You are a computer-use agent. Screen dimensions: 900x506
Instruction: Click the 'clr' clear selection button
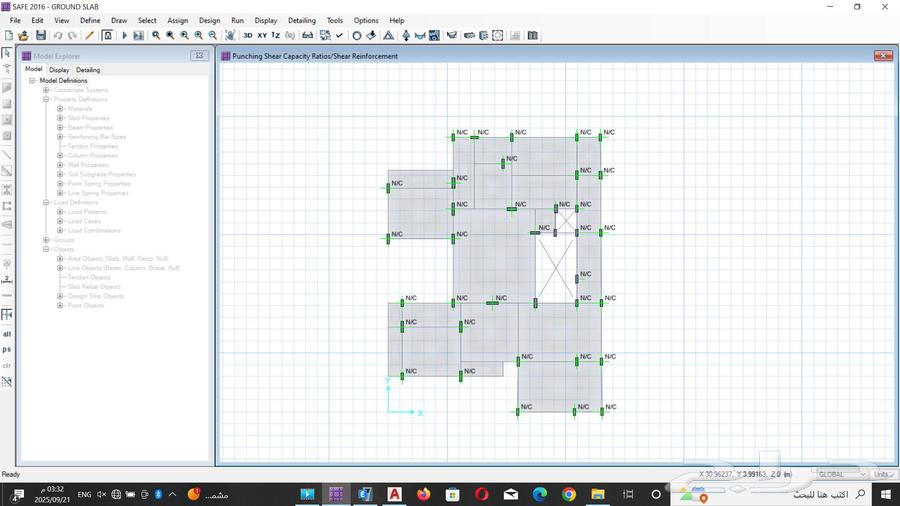[x=7, y=365]
